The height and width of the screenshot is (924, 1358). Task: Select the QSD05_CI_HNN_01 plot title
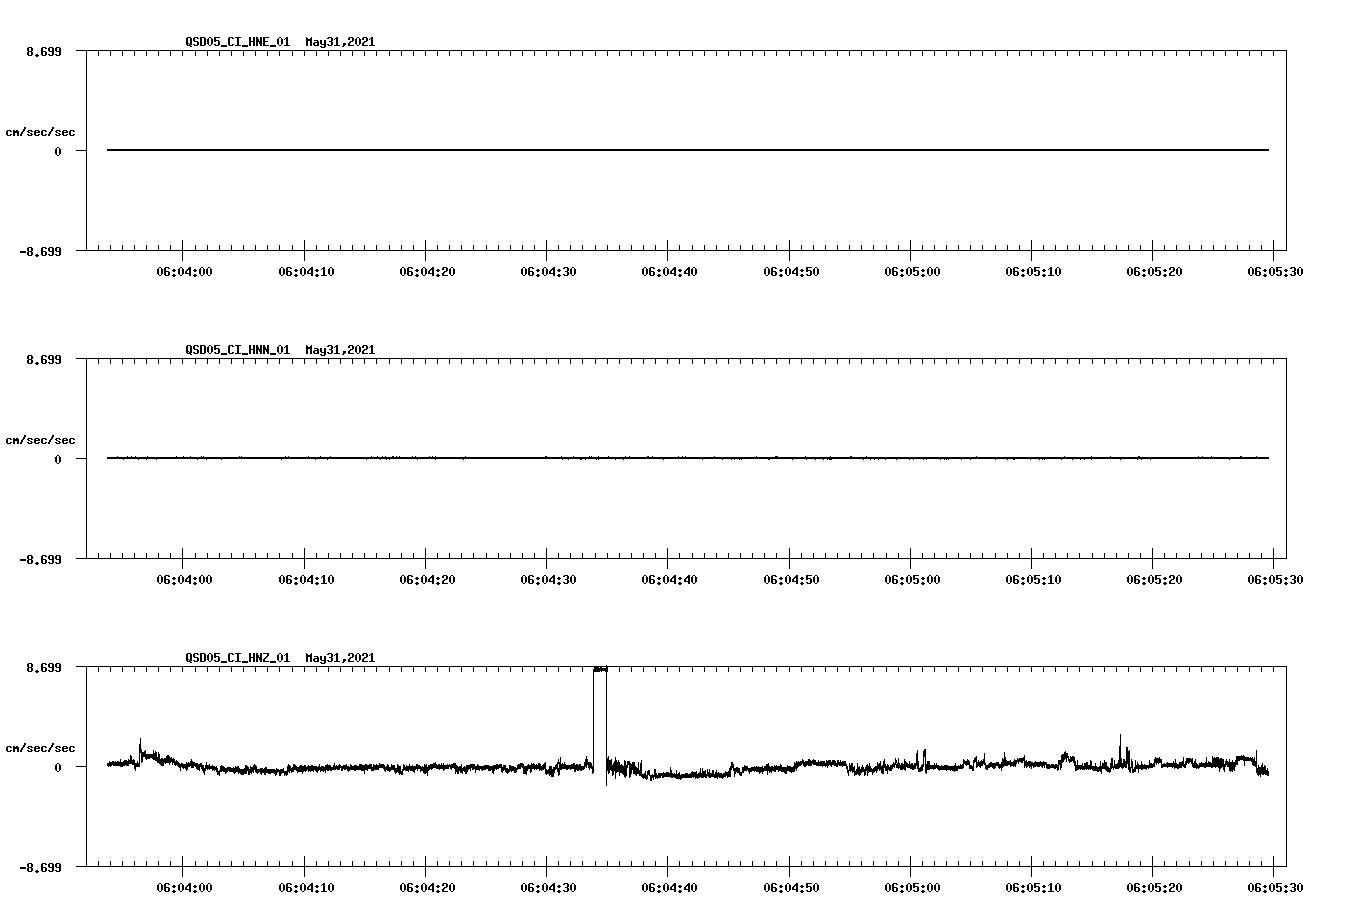[x=280, y=350]
